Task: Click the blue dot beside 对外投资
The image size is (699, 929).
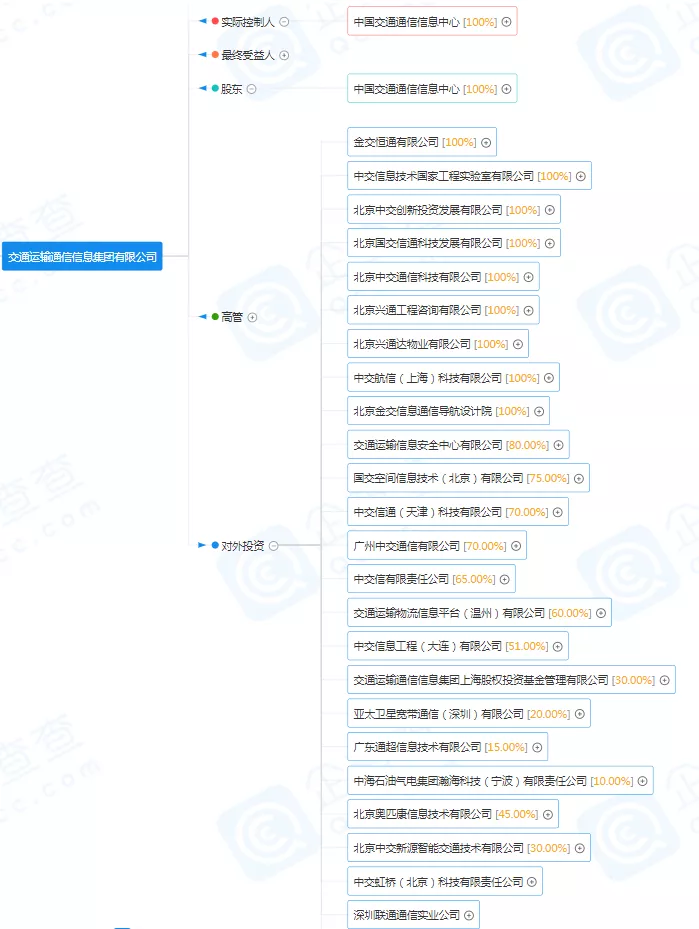Action: tap(215, 545)
